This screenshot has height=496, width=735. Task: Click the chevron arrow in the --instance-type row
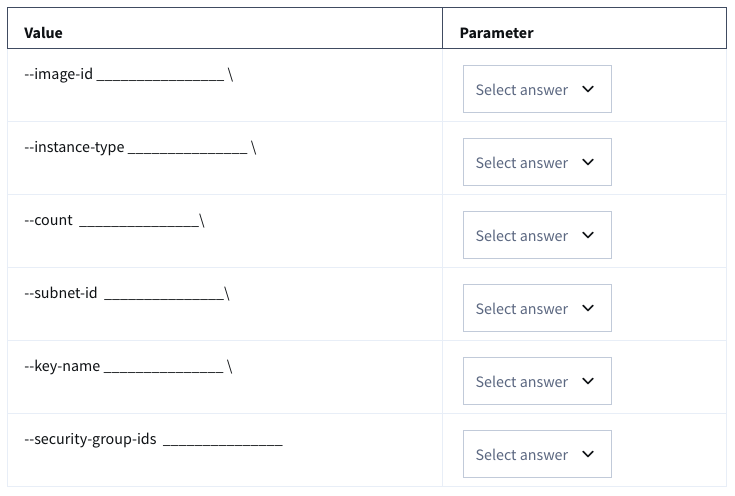588,162
